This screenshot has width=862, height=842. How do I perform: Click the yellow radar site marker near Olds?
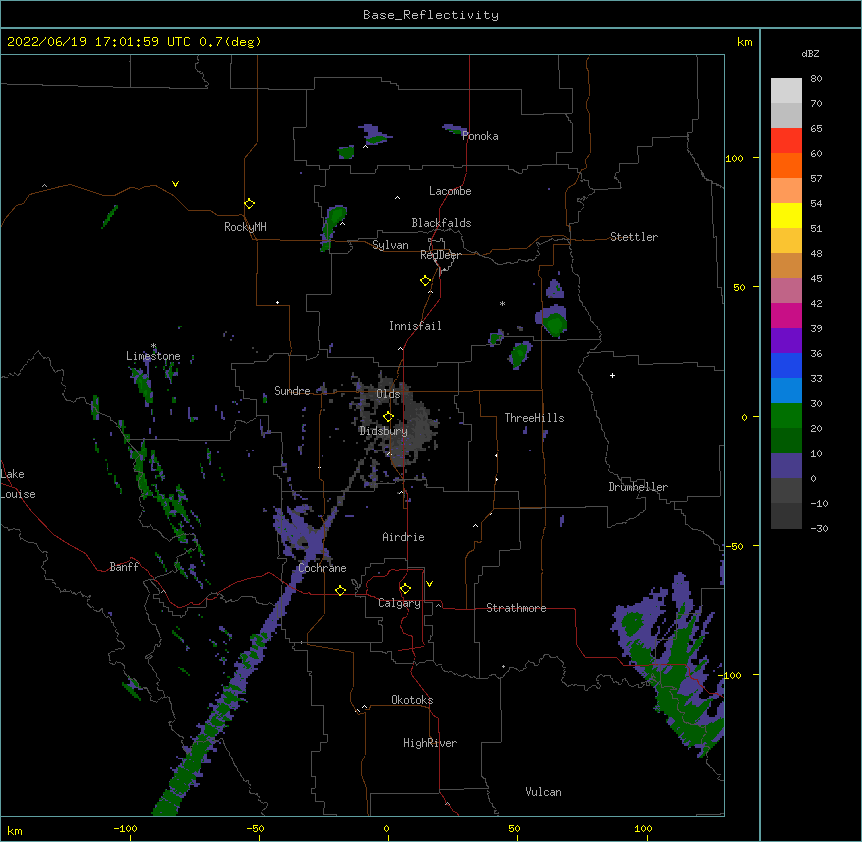point(388,416)
